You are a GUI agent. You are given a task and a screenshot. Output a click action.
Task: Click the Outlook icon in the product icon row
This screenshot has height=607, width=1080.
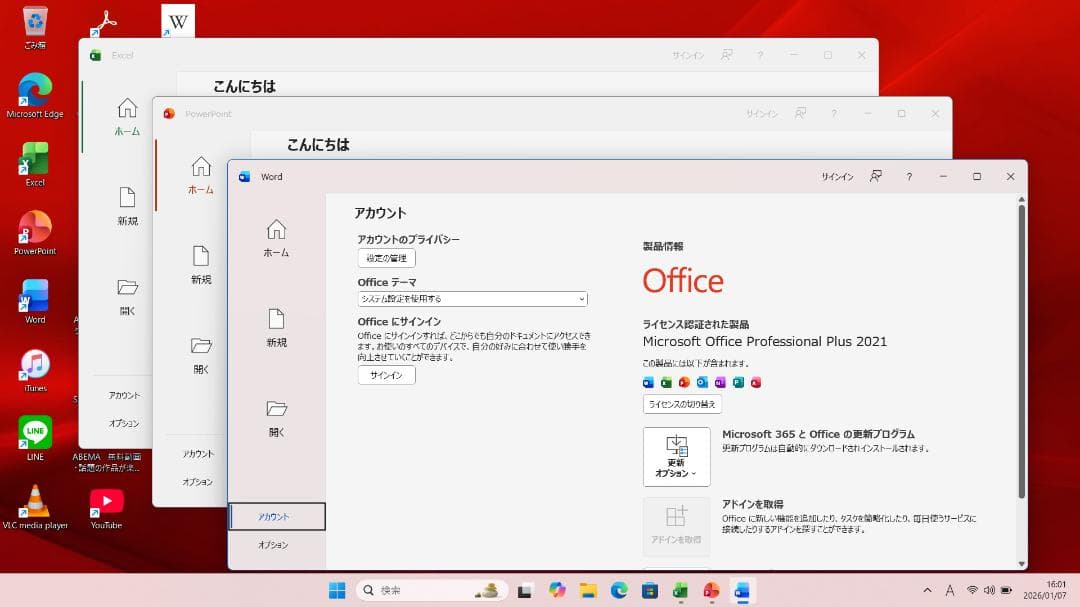point(702,382)
